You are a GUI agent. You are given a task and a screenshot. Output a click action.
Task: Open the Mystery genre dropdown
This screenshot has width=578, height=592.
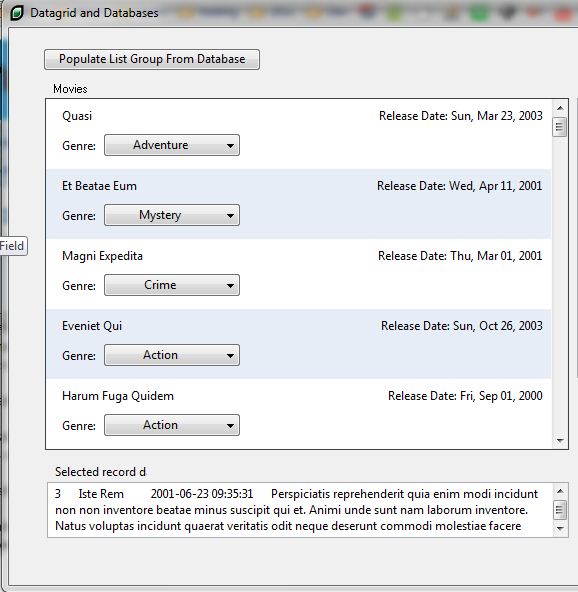click(x=172, y=215)
